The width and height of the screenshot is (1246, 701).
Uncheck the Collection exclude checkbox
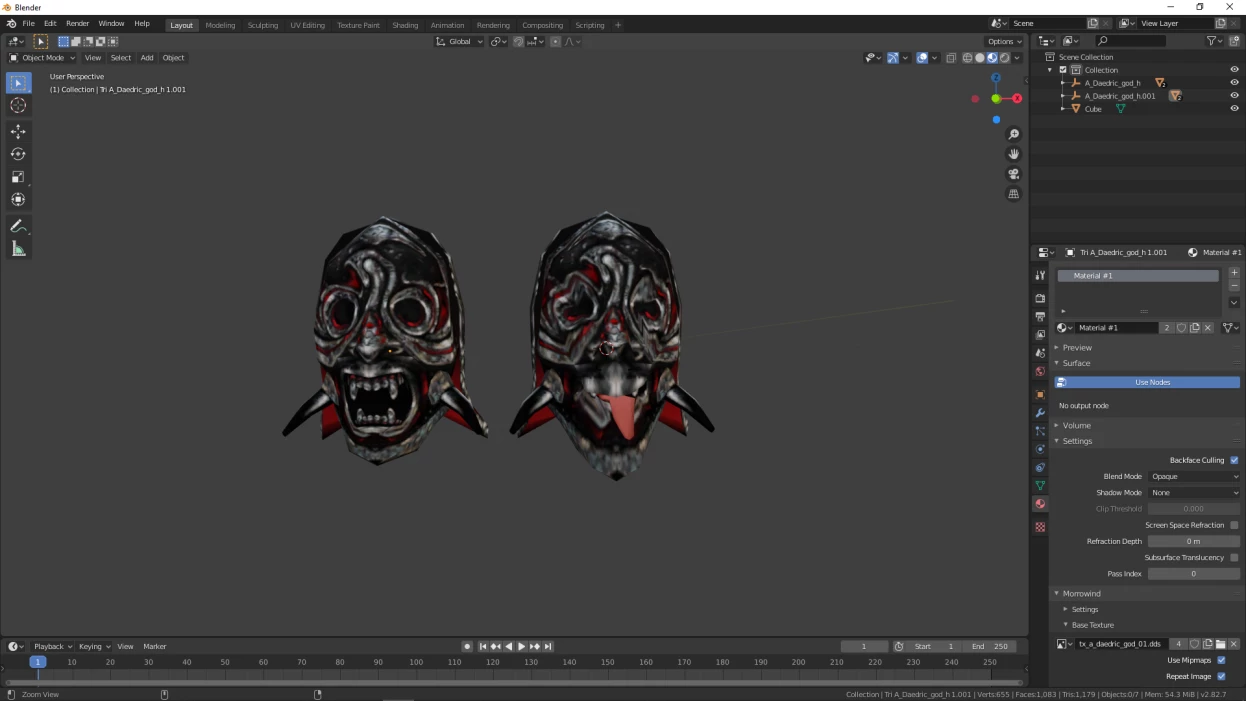coord(1063,70)
